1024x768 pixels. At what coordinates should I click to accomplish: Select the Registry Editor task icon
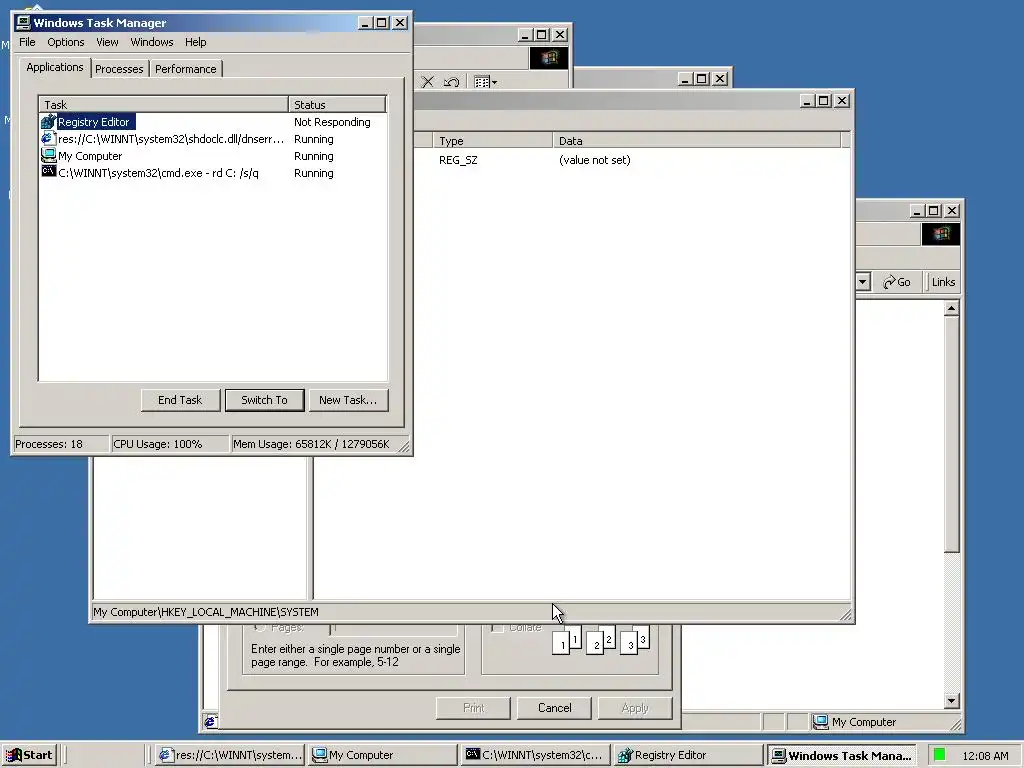pyautogui.click(x=48, y=121)
